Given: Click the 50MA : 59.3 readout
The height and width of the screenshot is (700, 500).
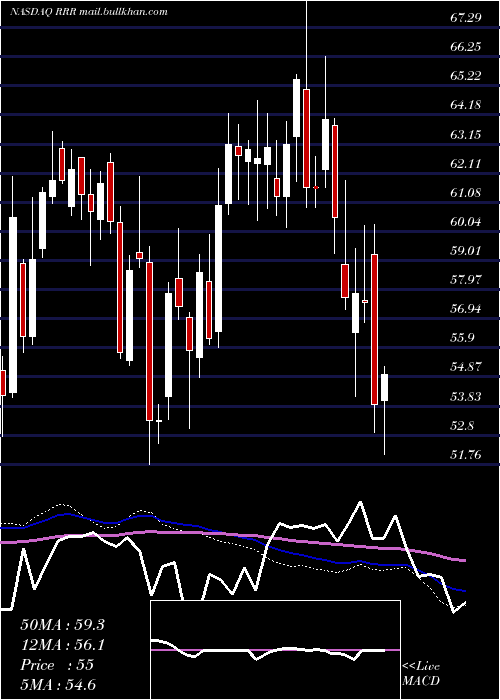Looking at the screenshot, I should (x=62, y=625).
